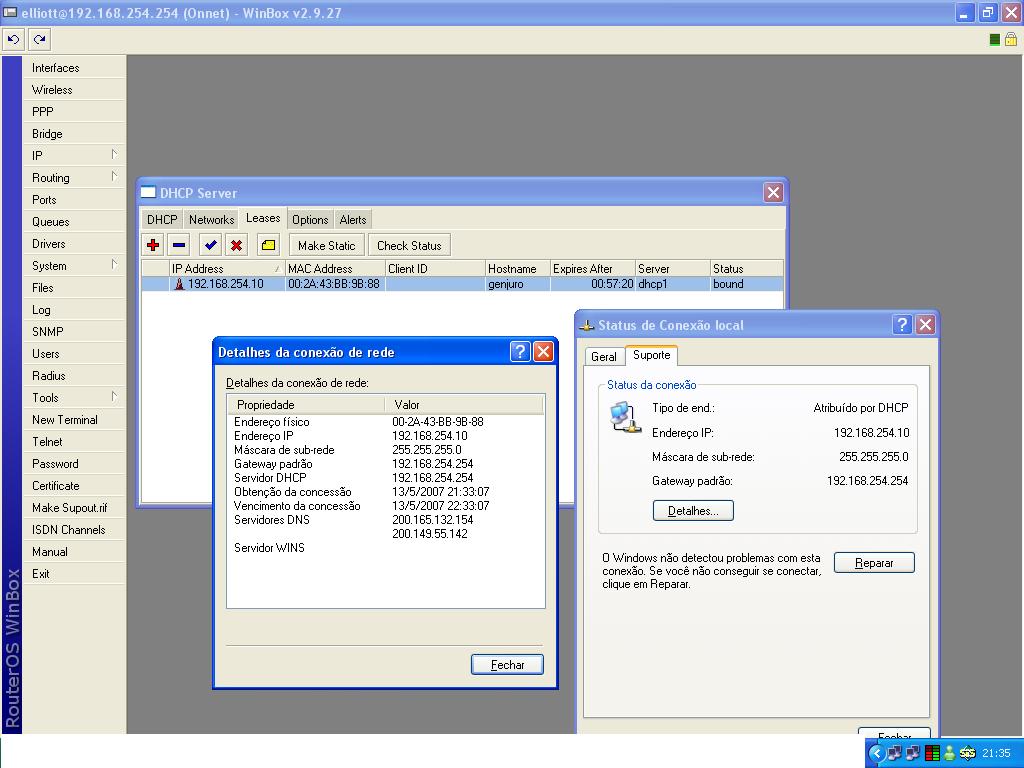The height and width of the screenshot is (768, 1024).
Task: Open Wireless from the sidebar
Action: tap(73, 90)
